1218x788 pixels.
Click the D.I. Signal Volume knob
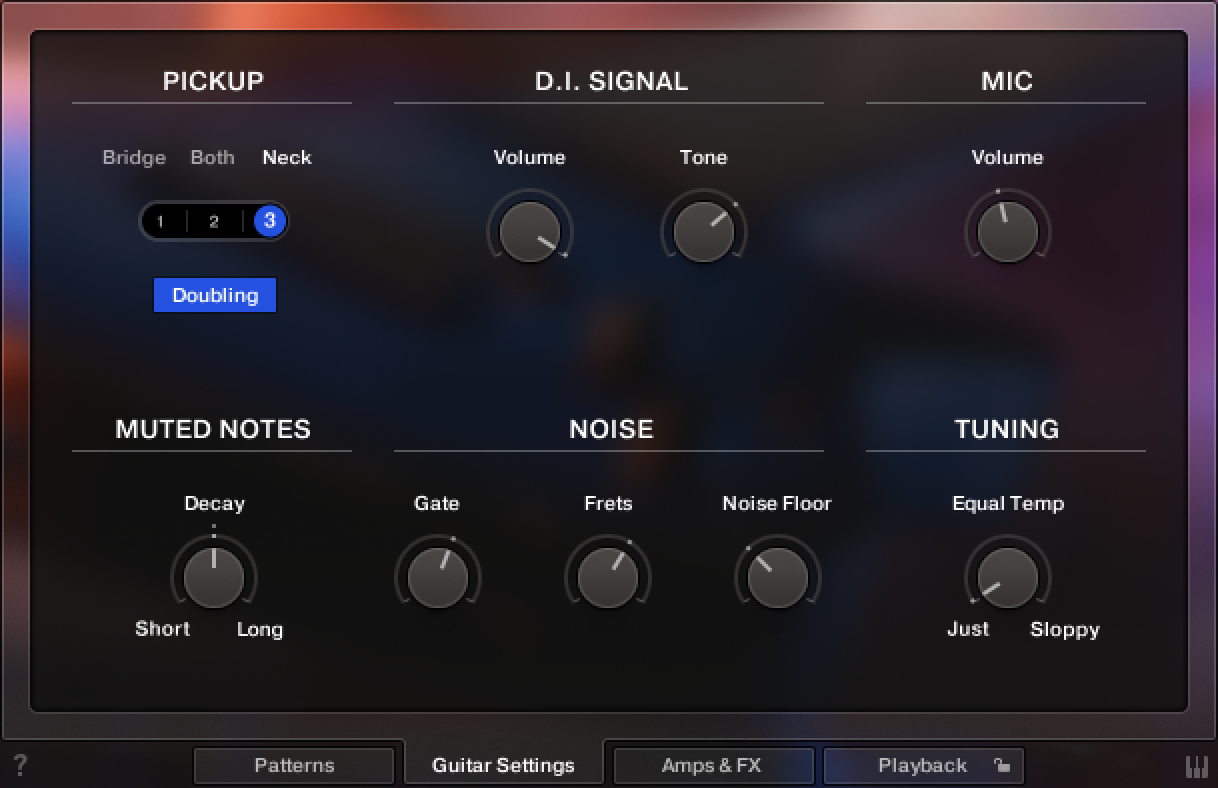pos(529,230)
